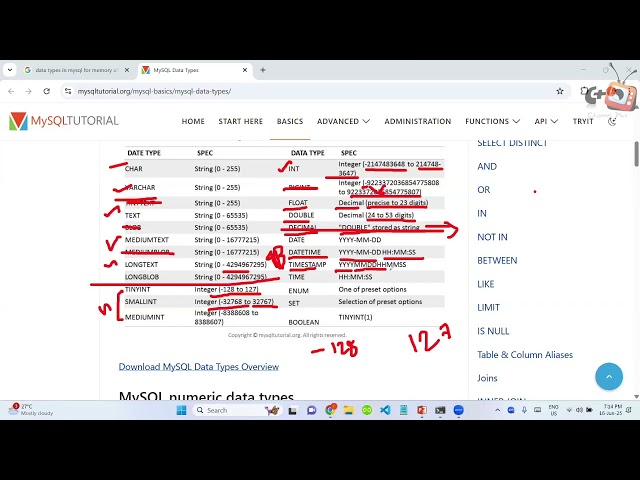Open Download MySQL Data Types Overview link

199,367
